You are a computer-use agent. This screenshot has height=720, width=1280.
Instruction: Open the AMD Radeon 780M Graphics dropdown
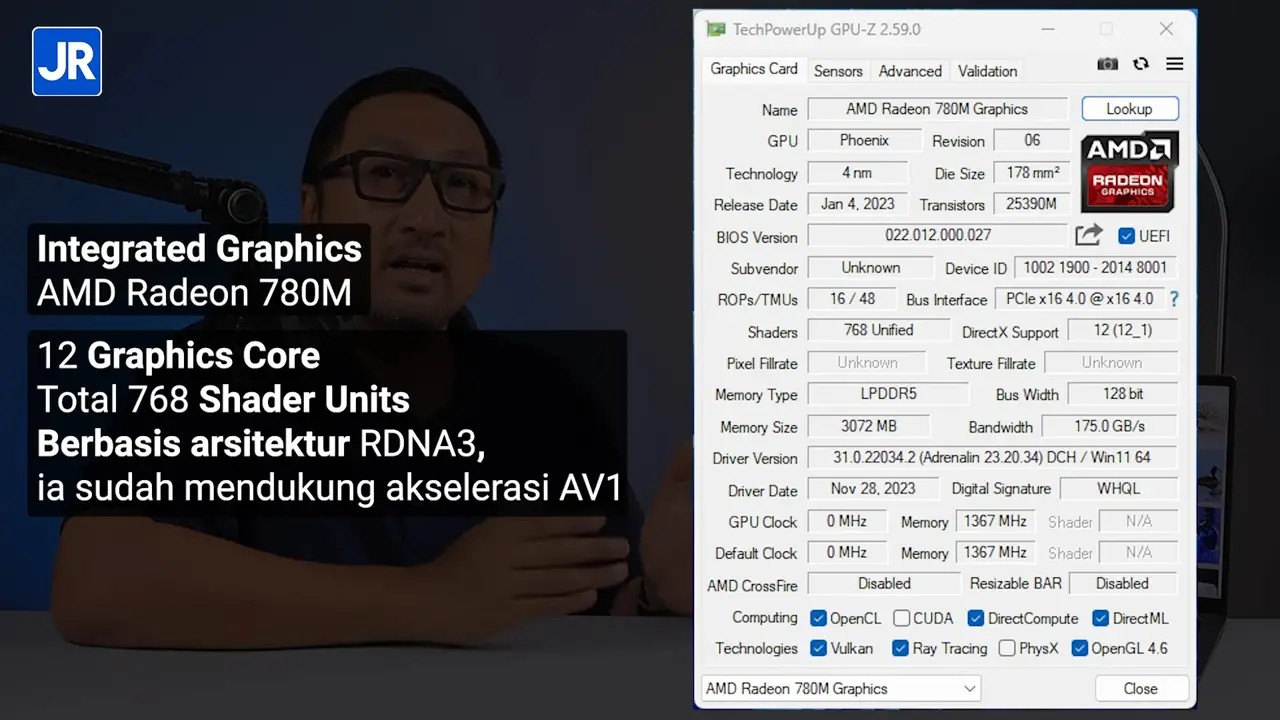click(841, 688)
